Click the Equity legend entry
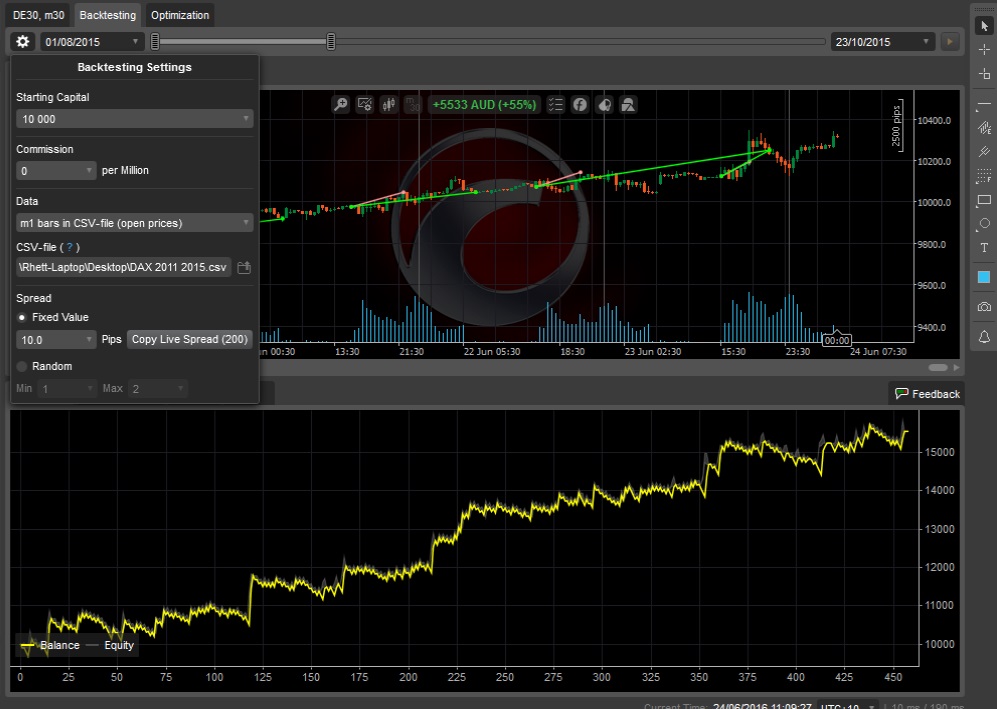The image size is (997, 709). [x=110, y=645]
